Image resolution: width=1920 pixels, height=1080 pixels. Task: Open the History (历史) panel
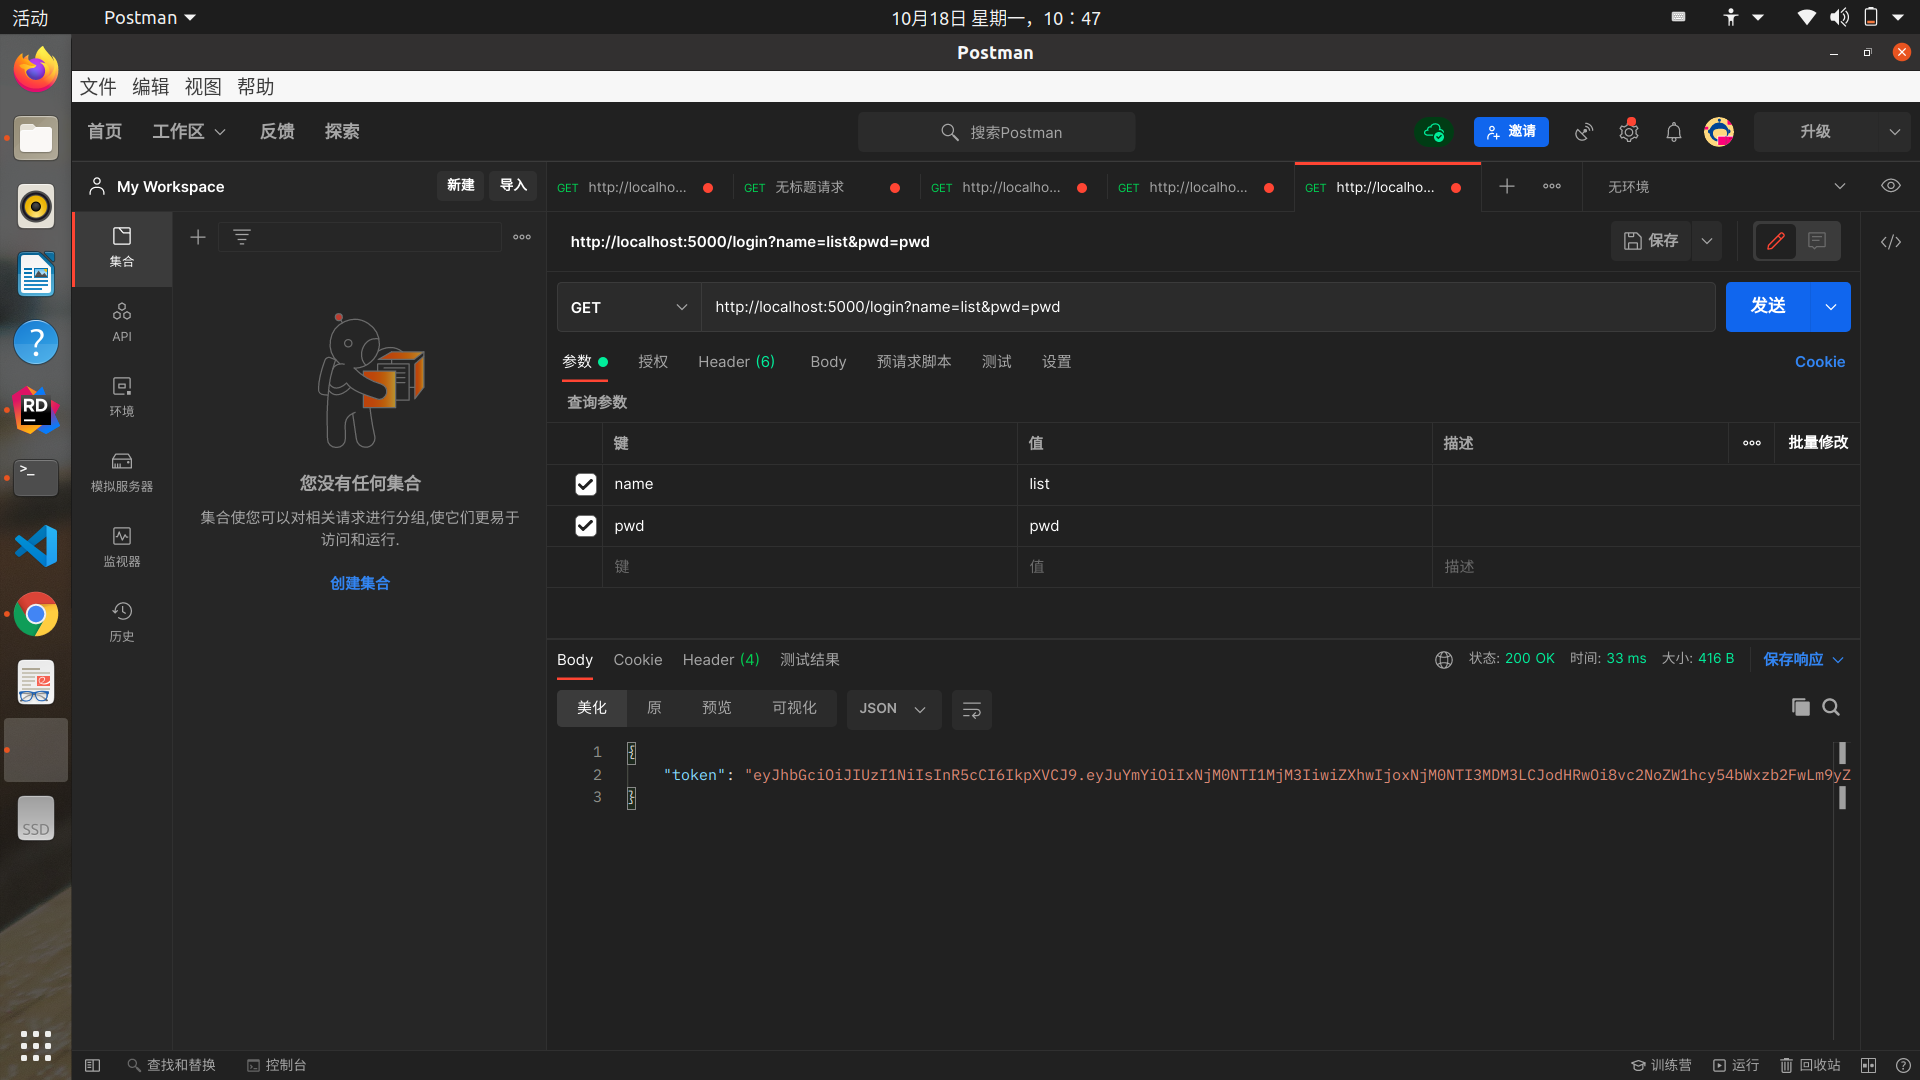[122, 622]
